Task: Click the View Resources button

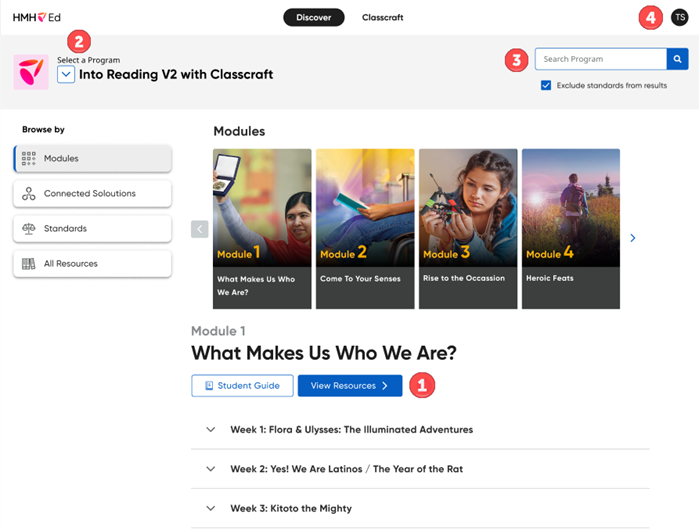Action: point(350,386)
